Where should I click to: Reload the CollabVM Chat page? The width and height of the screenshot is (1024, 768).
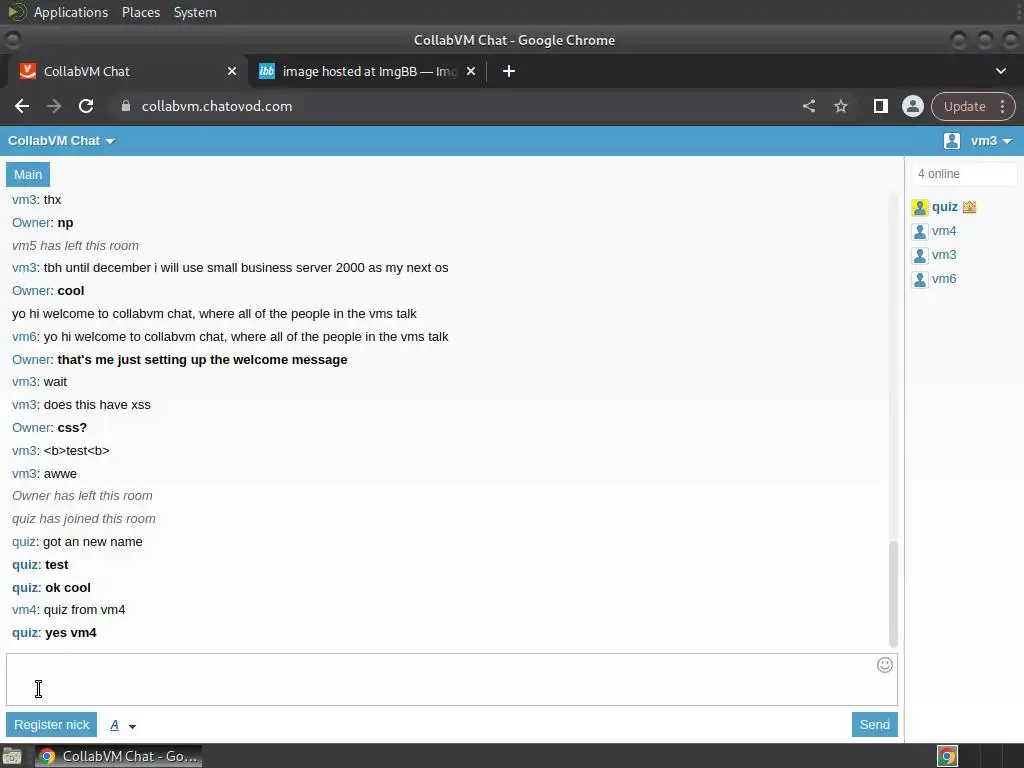(x=86, y=106)
